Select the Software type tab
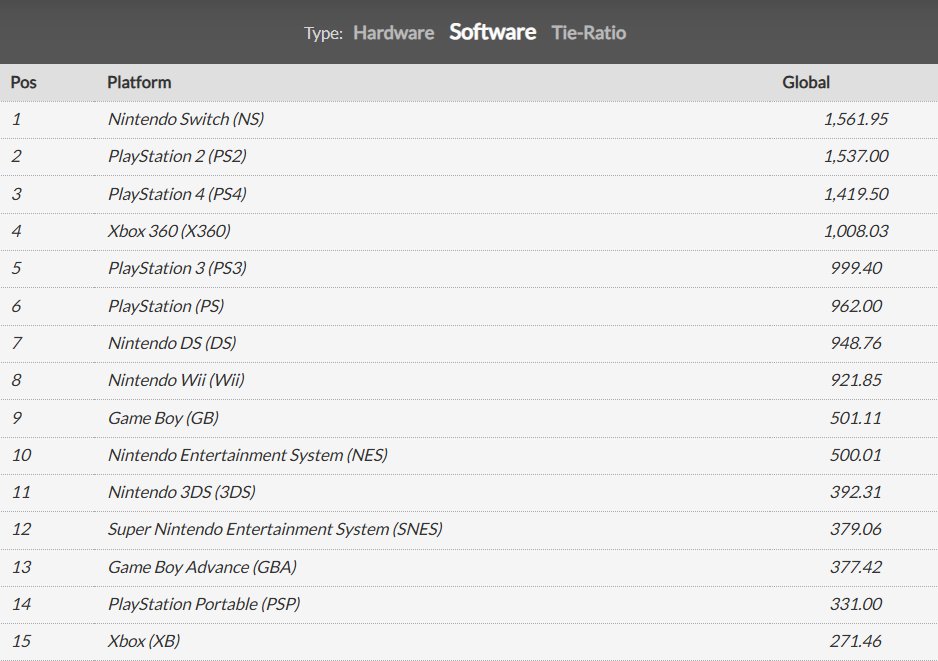 tap(492, 32)
